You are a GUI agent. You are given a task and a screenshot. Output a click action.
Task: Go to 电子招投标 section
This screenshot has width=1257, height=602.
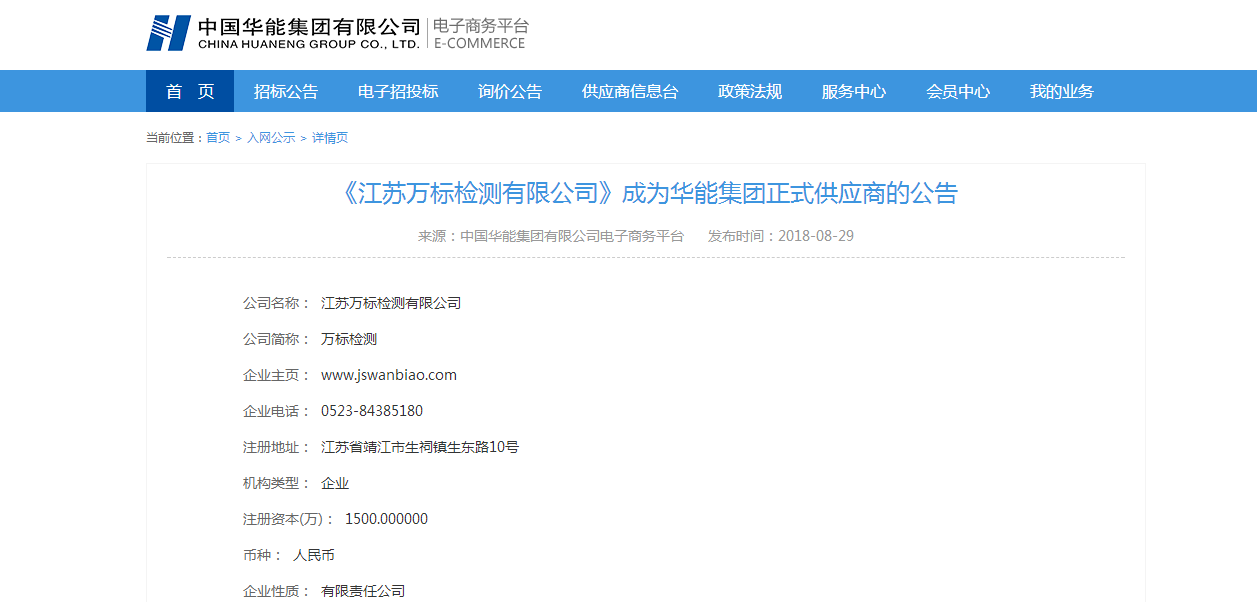398,91
